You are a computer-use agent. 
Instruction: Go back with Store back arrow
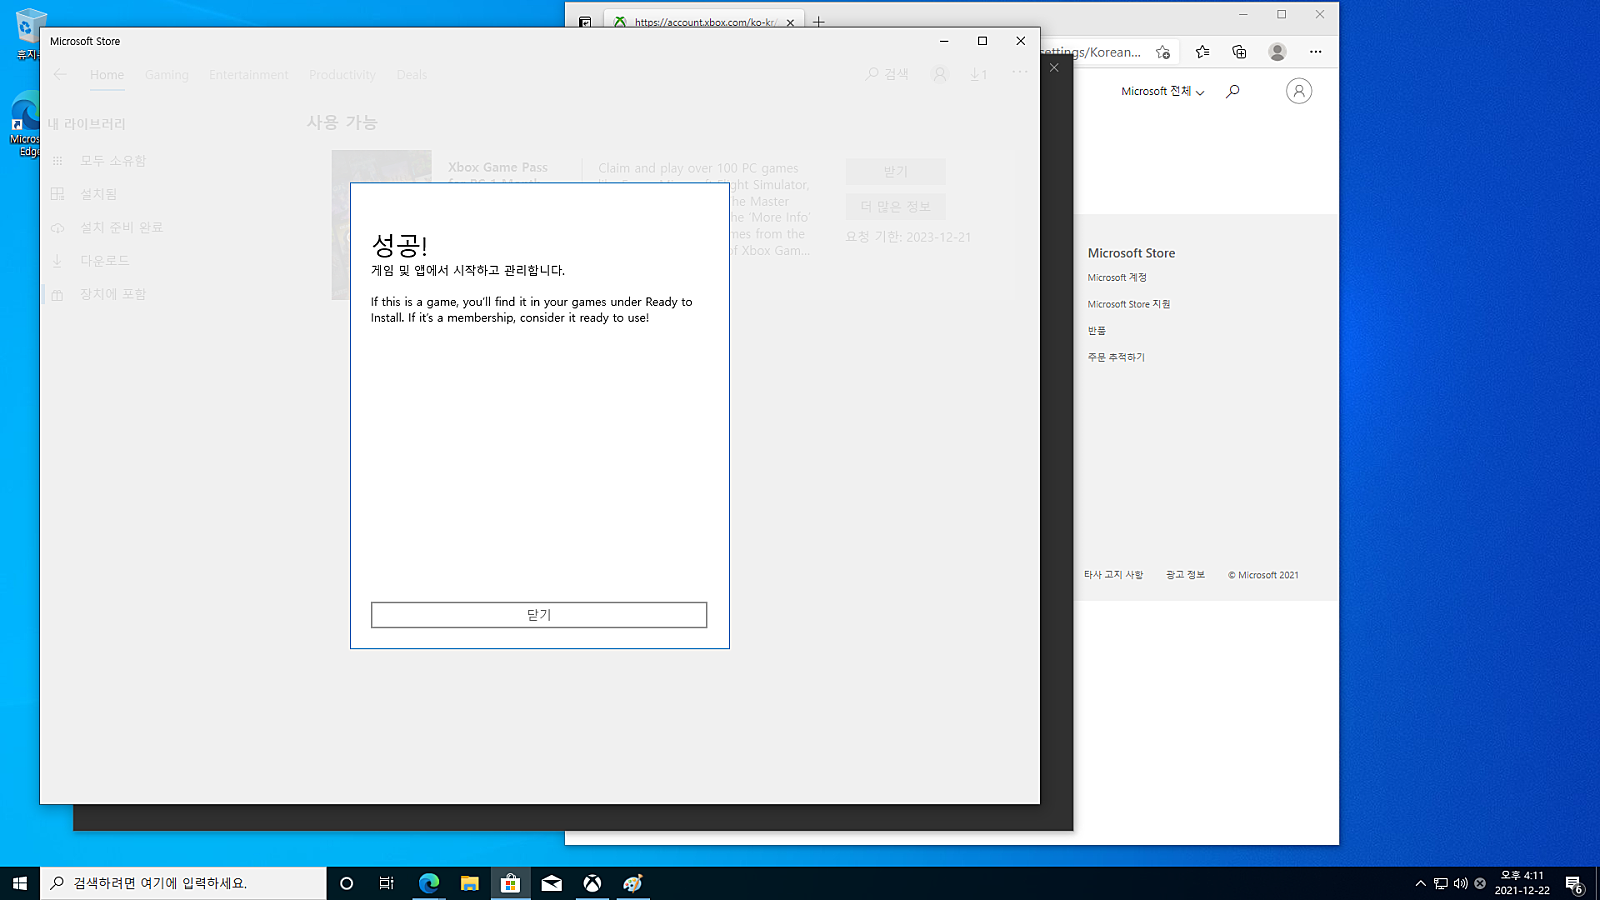coord(60,74)
